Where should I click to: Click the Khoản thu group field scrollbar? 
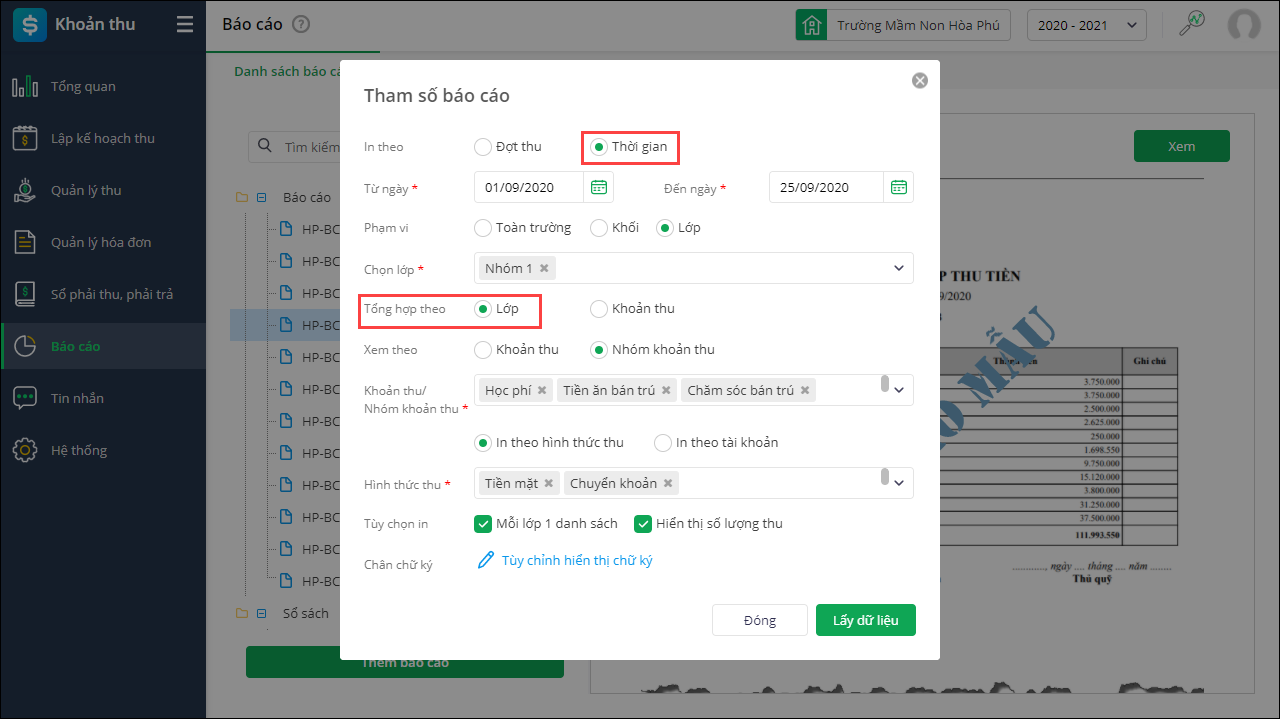click(x=885, y=384)
